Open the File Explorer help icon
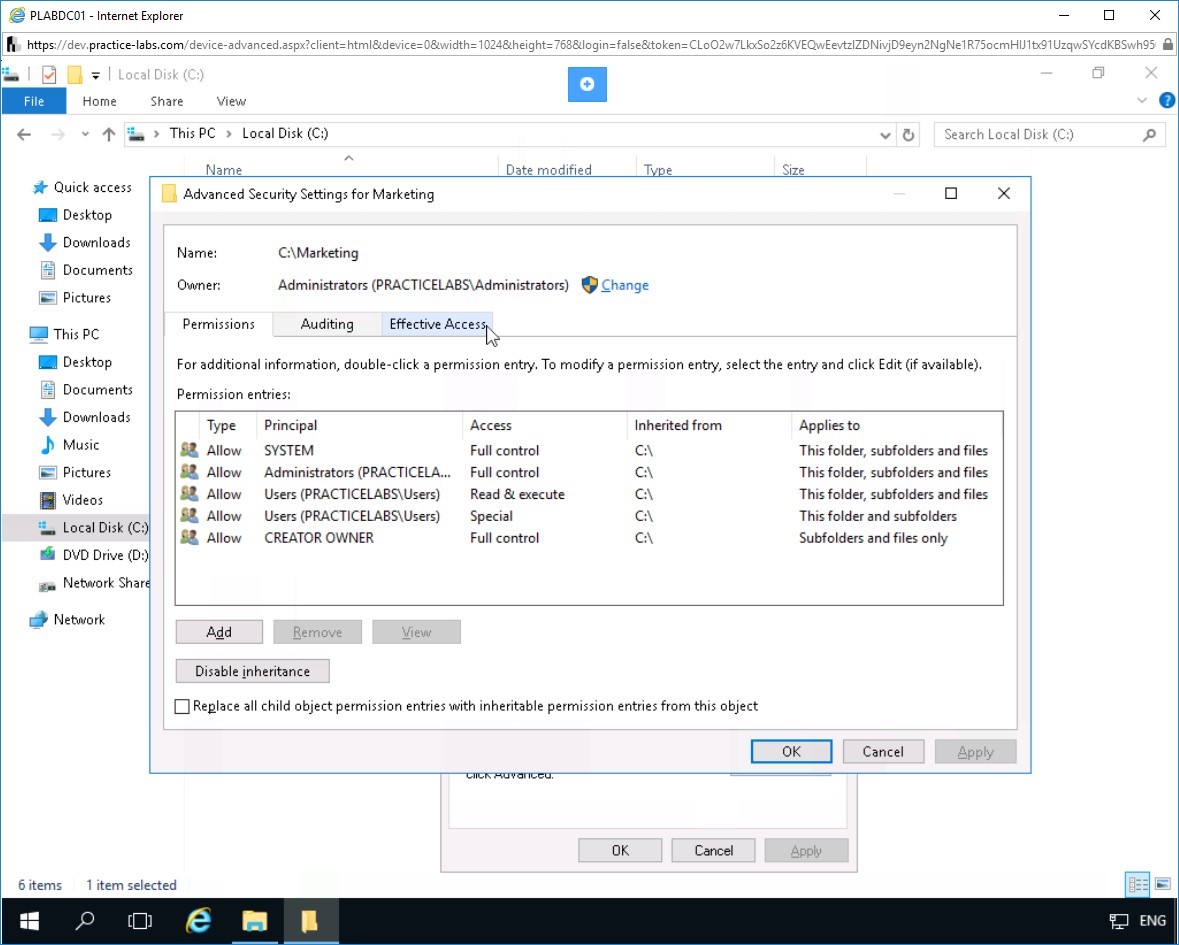 point(1166,101)
